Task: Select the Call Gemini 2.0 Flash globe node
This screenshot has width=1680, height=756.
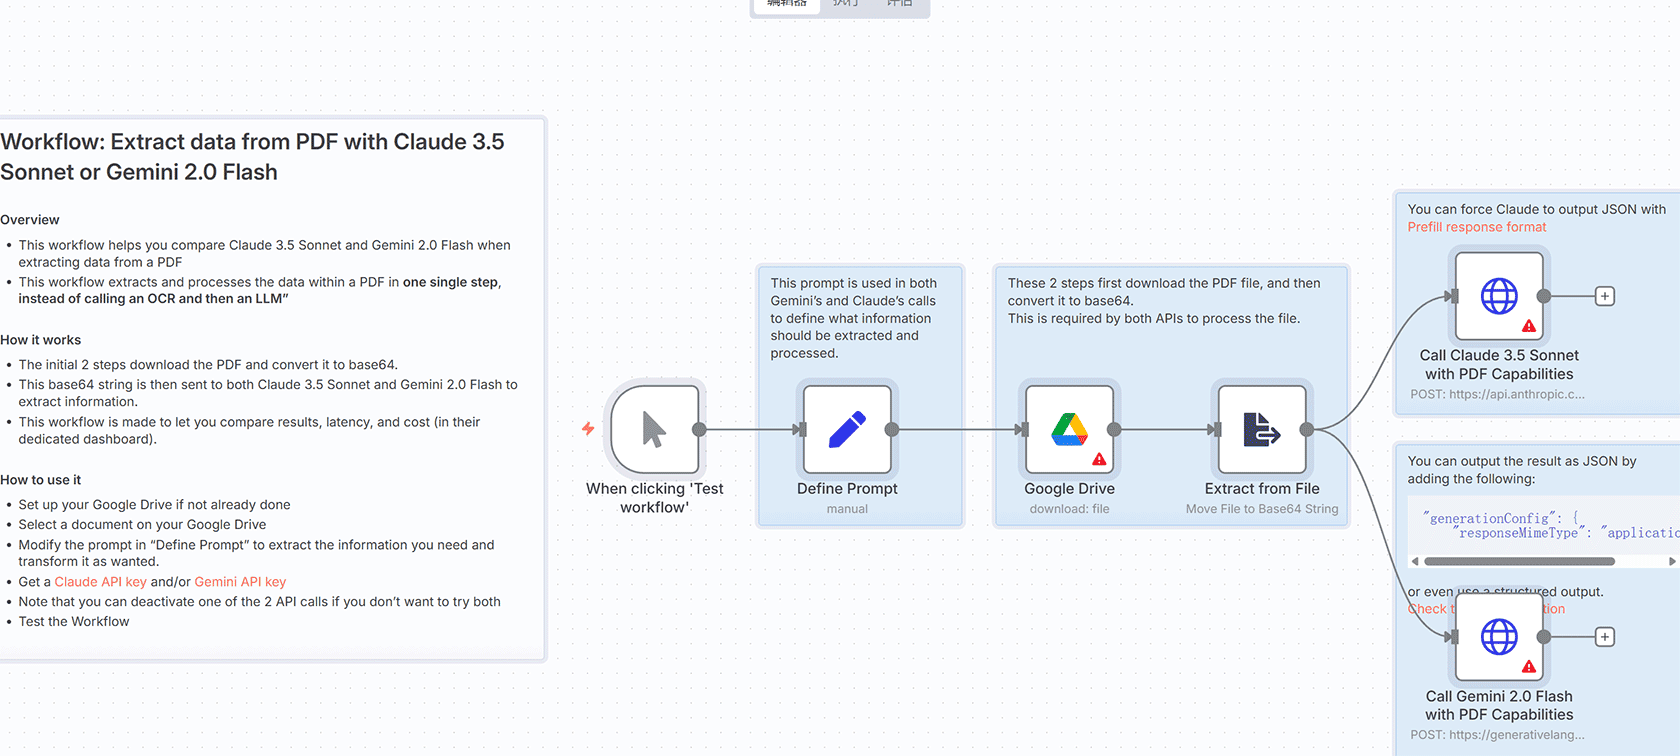Action: (x=1499, y=637)
